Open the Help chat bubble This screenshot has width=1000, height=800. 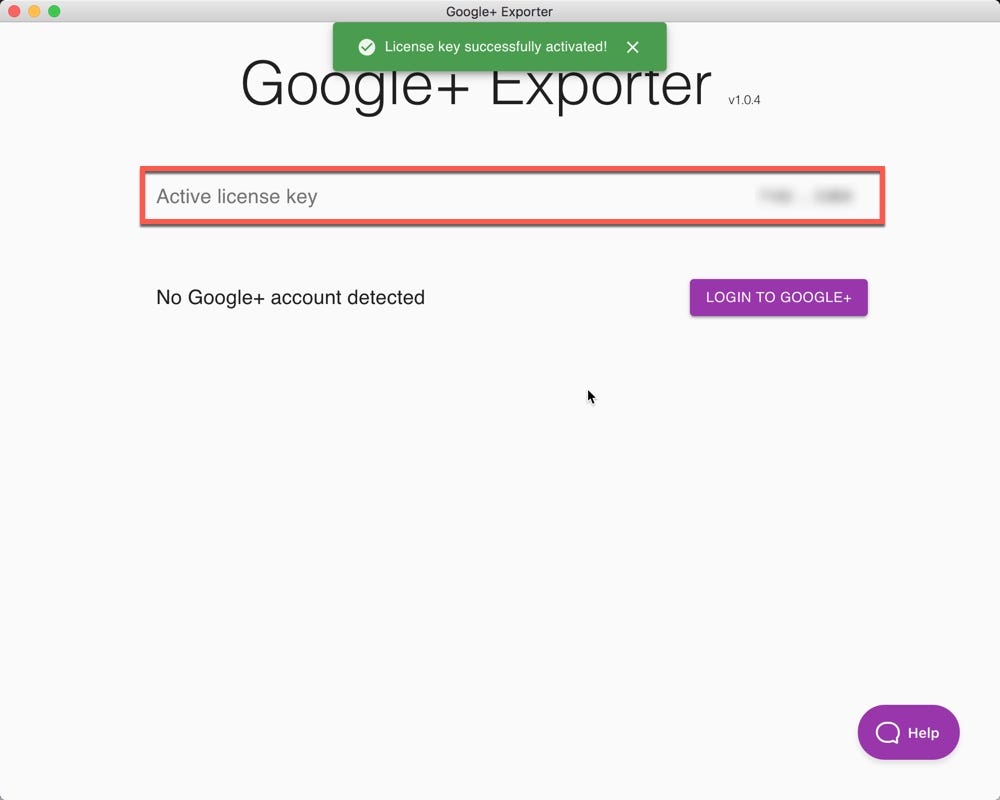pyautogui.click(x=908, y=732)
